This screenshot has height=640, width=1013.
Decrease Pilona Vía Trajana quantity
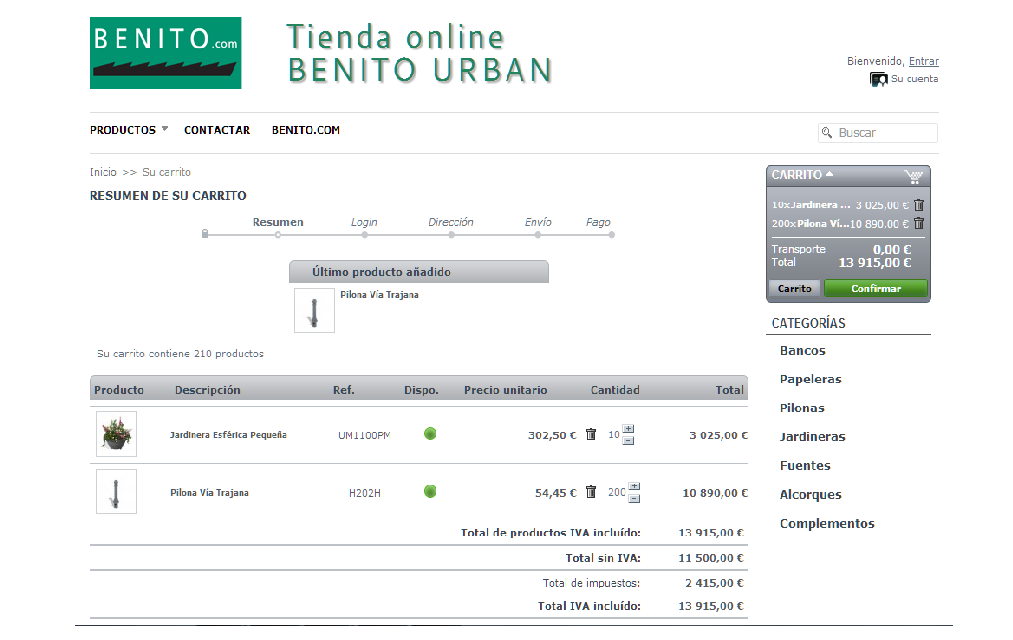pyautogui.click(x=634, y=498)
